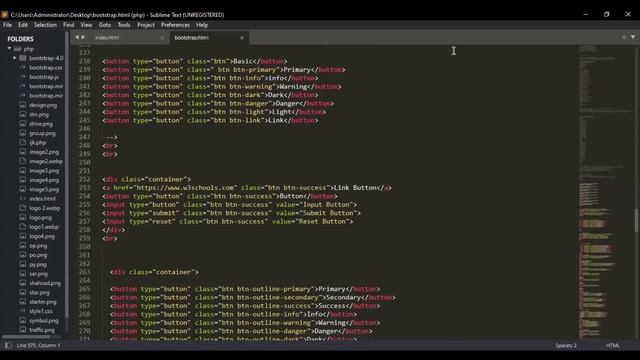Expand the bootstrap-4.0 folder arrow

tap(15, 58)
